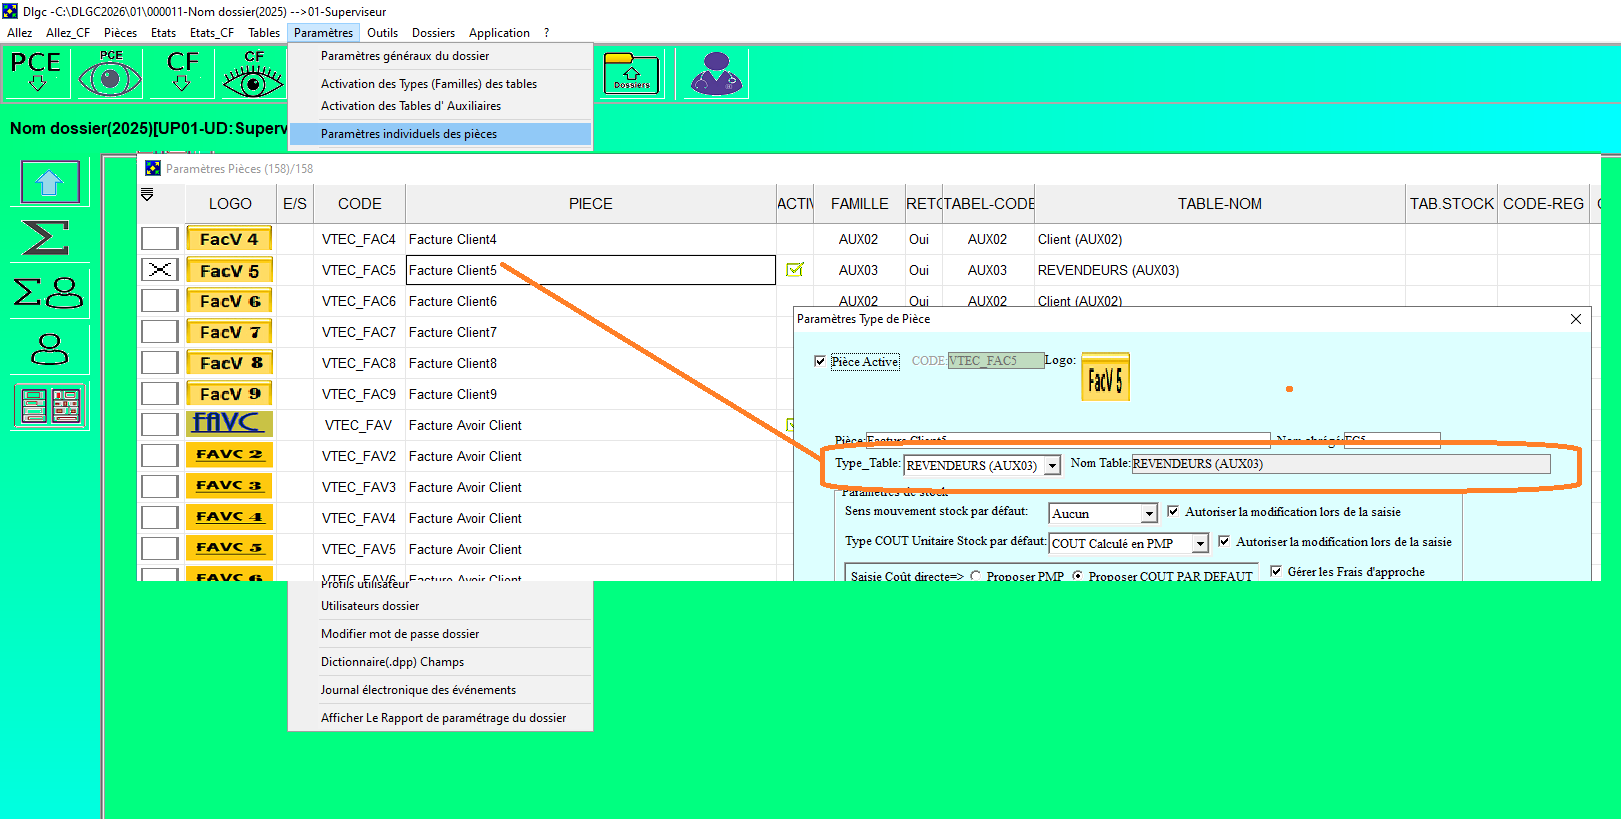Screen dimensions: 1621x819
Task: Click the CF download arrow icon
Action: (x=182, y=72)
